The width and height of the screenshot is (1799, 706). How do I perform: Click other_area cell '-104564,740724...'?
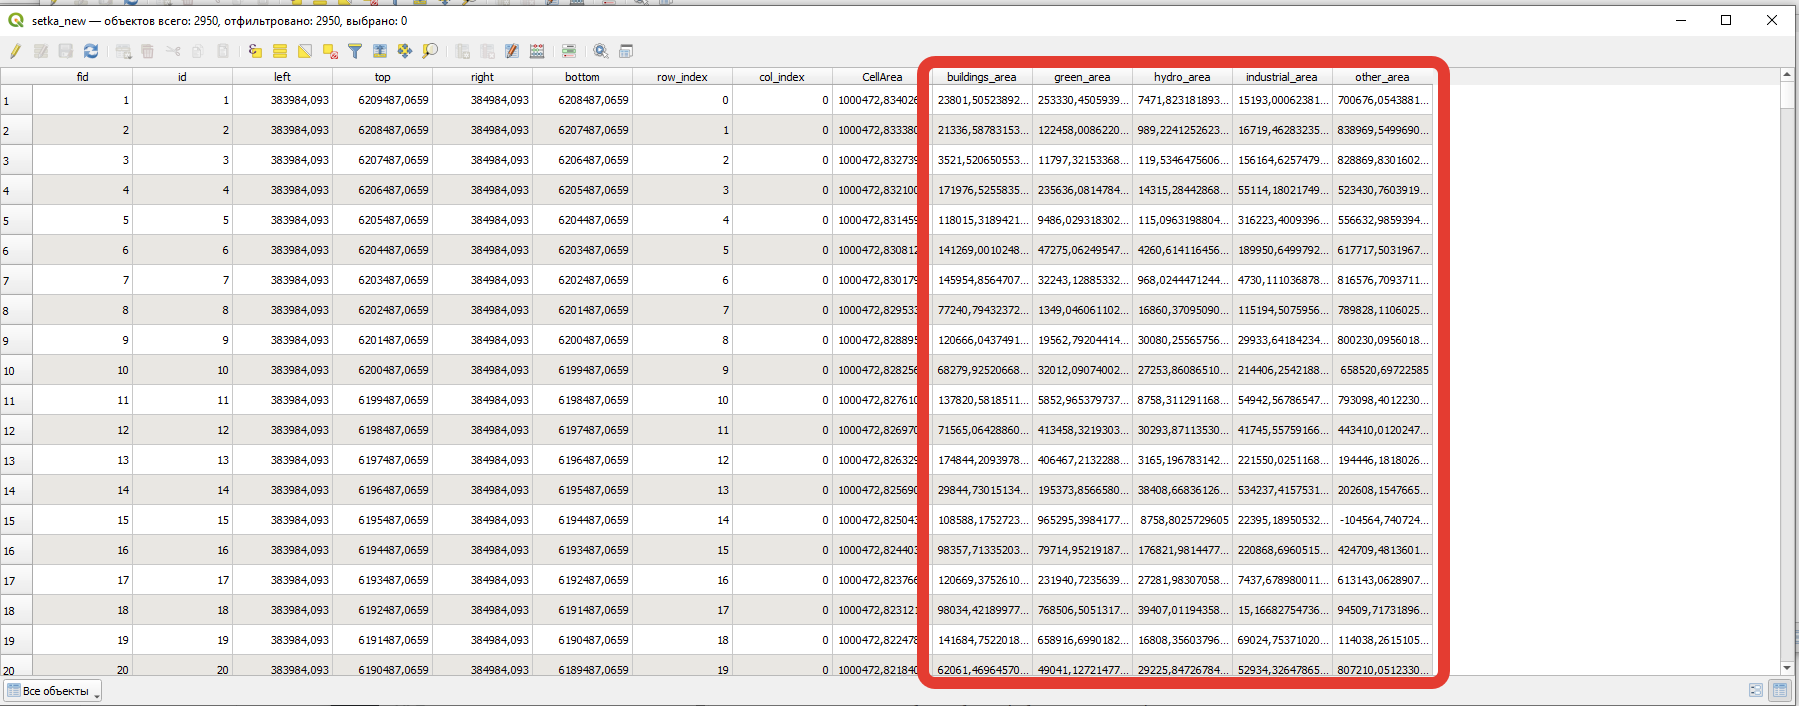1382,520
